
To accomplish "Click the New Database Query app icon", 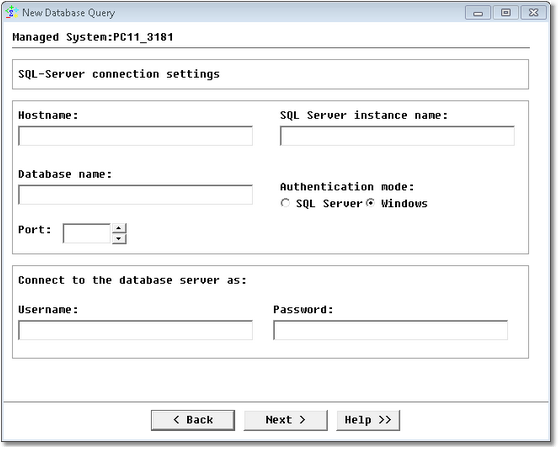I will click(x=12, y=12).
